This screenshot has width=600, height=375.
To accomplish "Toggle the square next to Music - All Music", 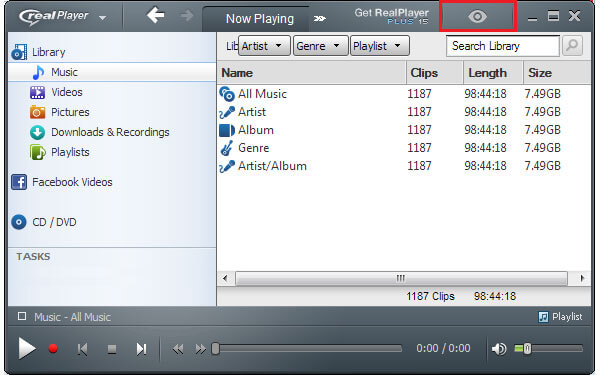I will click(x=22, y=316).
